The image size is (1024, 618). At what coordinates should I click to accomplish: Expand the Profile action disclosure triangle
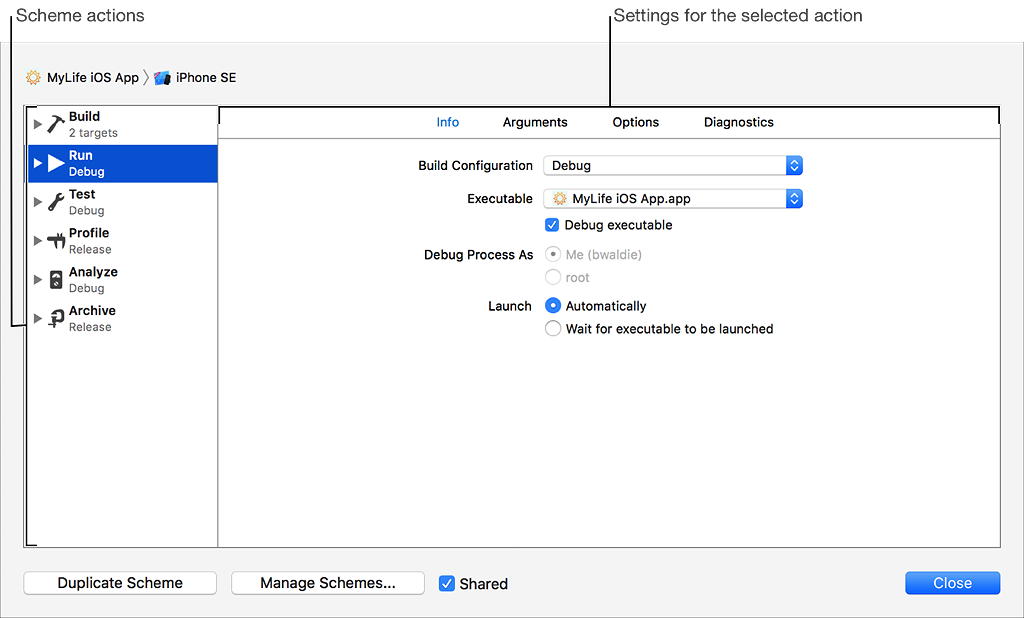click(38, 241)
